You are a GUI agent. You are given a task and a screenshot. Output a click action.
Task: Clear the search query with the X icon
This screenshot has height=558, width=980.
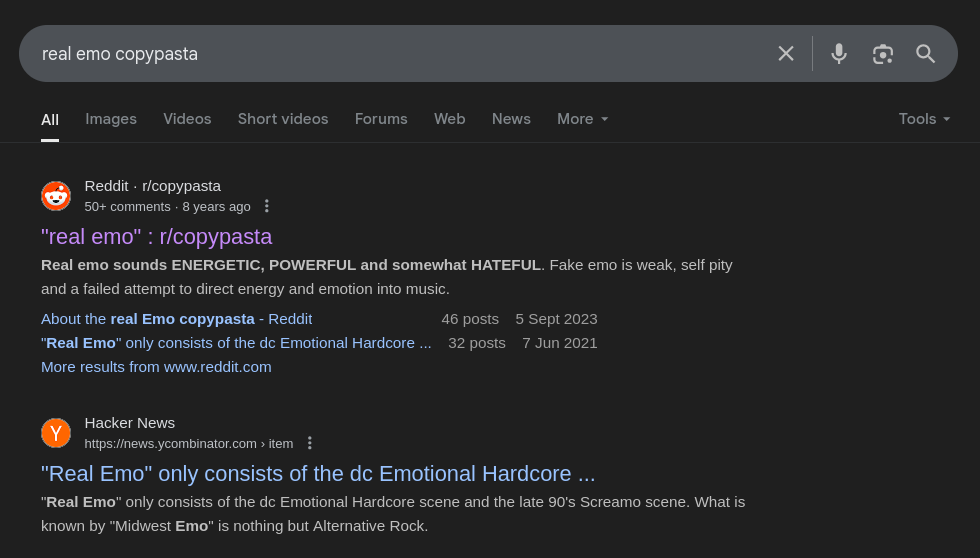(786, 54)
